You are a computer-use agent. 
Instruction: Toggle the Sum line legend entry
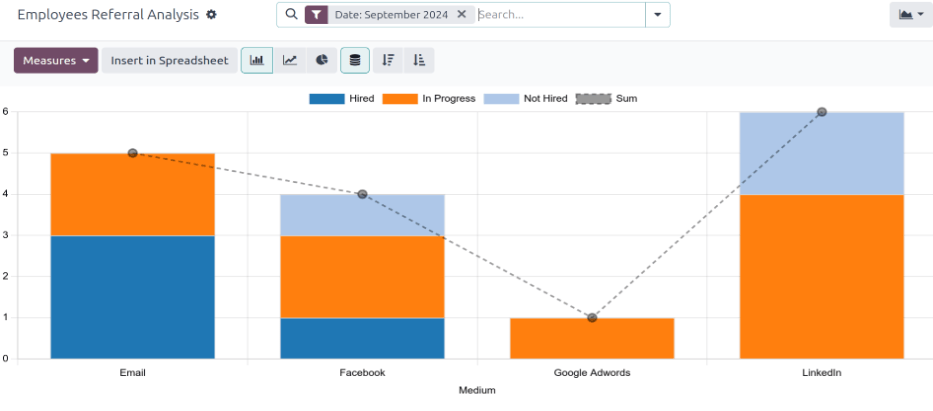coord(607,99)
